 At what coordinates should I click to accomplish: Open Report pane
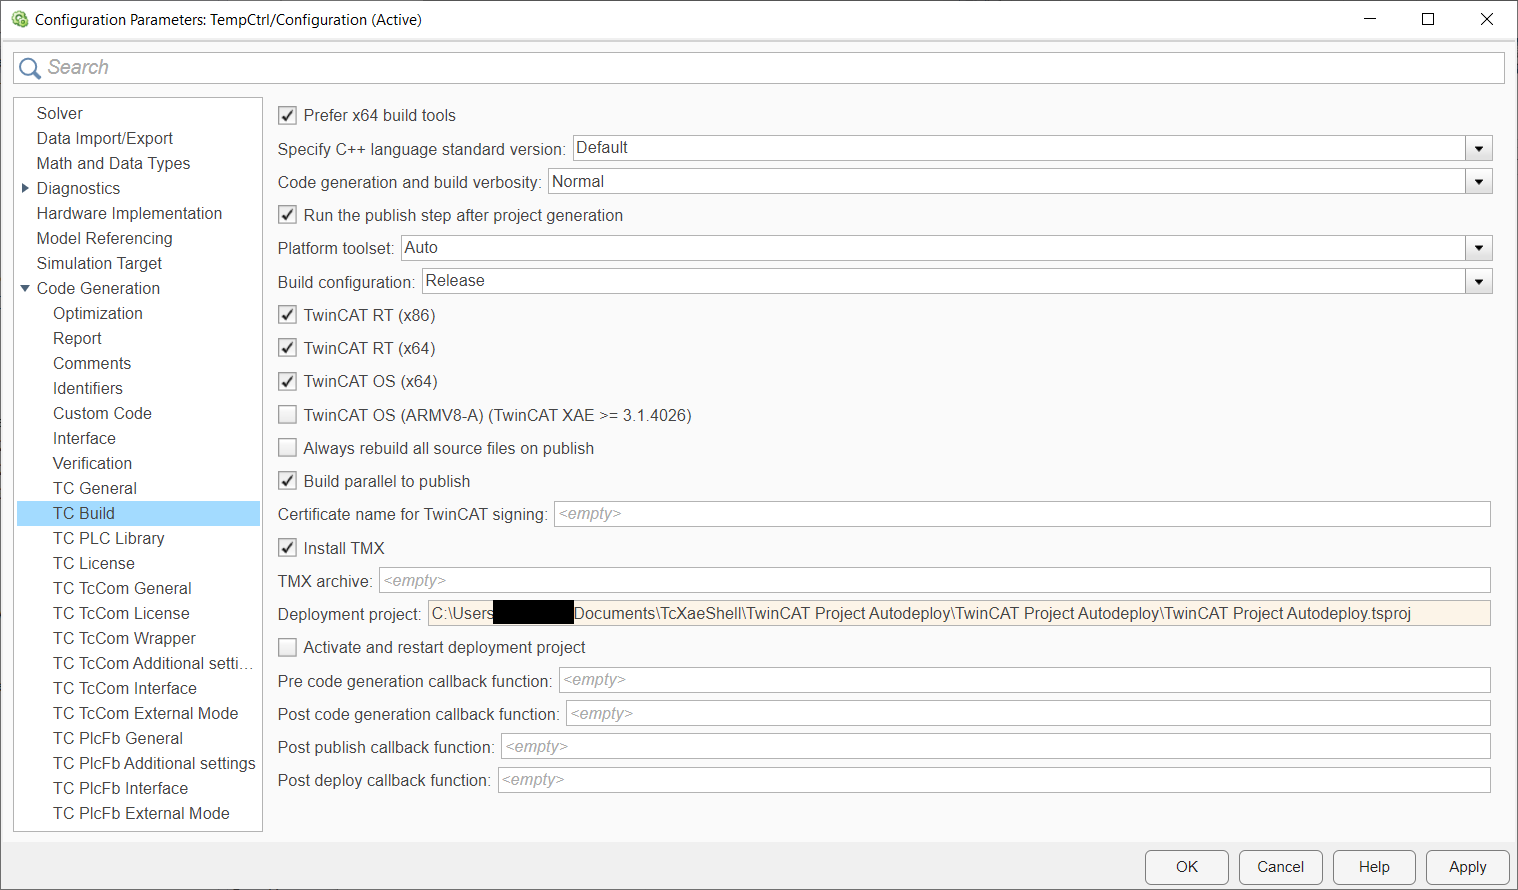point(77,338)
